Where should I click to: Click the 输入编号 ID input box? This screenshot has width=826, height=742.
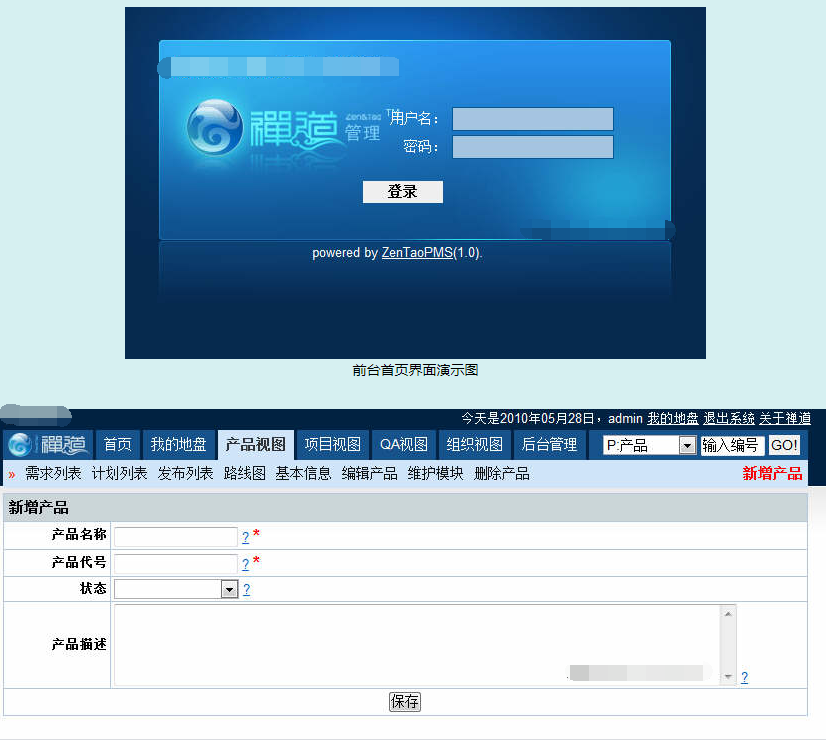(x=732, y=446)
